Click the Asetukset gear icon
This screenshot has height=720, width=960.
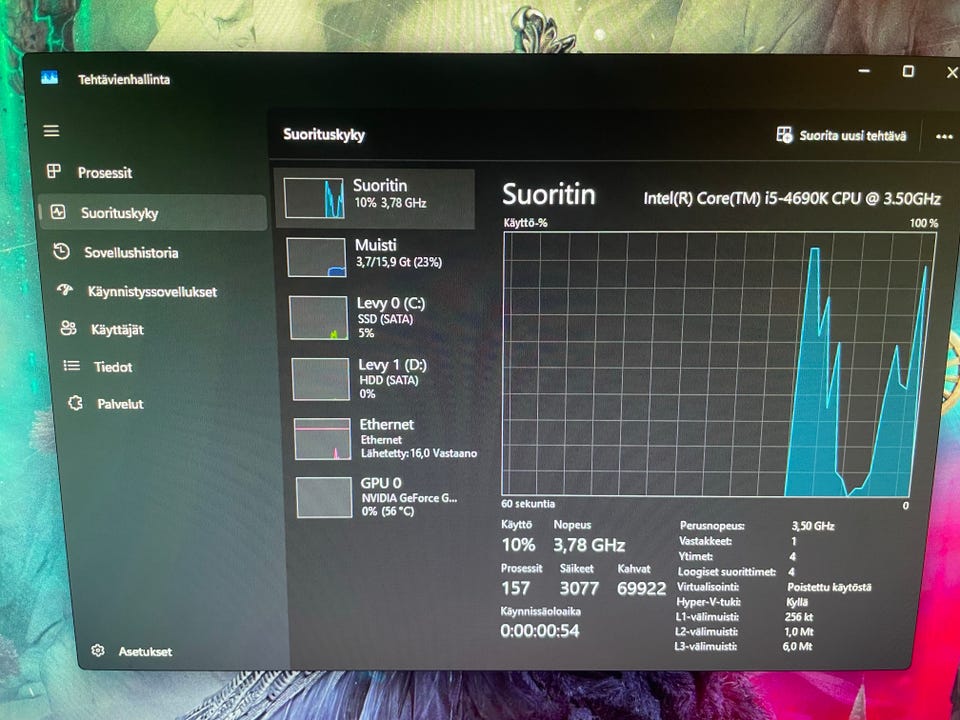tap(97, 650)
